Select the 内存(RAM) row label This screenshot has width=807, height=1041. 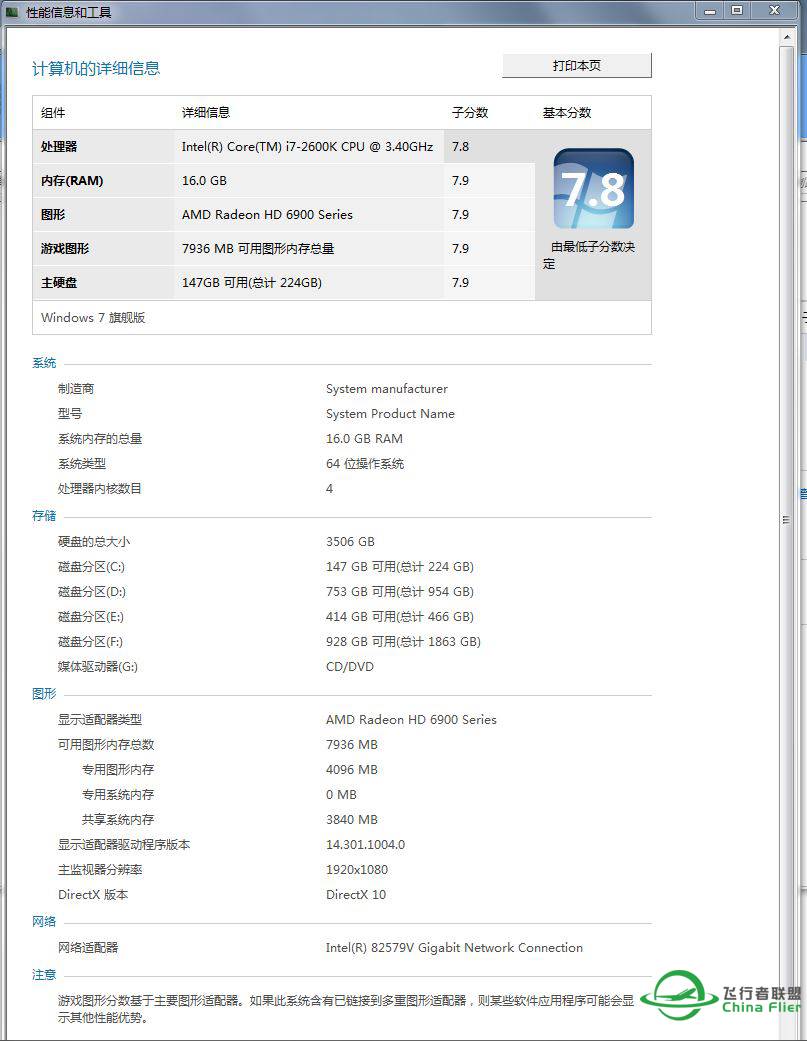click(72, 181)
